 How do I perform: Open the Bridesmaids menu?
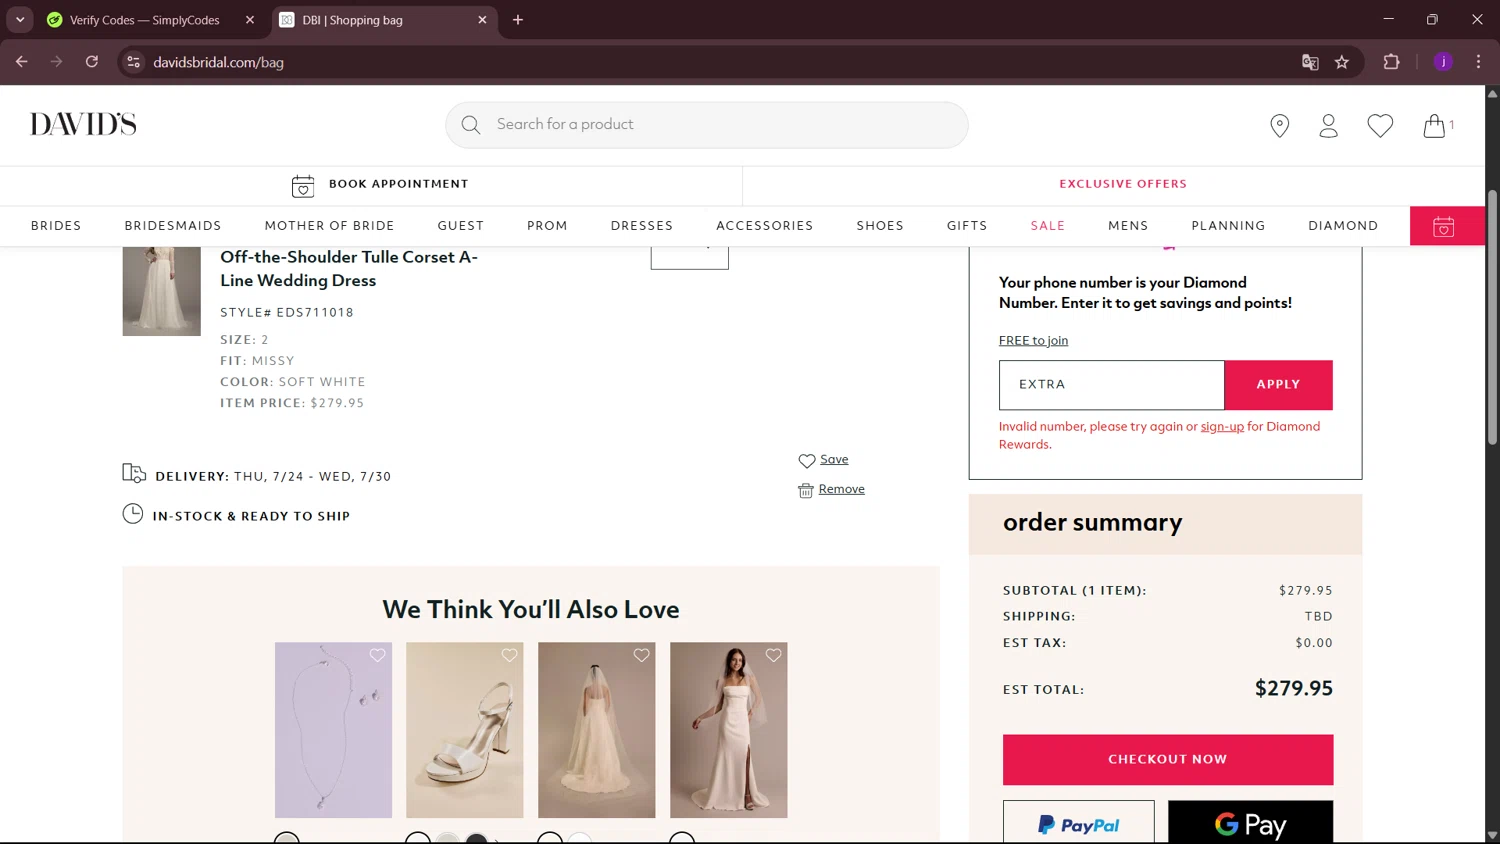click(x=173, y=226)
